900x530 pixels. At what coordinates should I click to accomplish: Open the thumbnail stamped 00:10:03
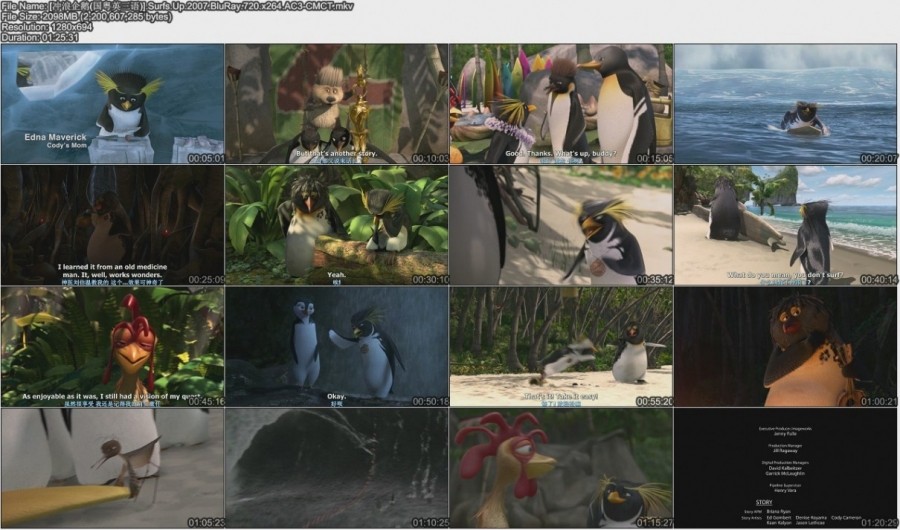pos(336,104)
